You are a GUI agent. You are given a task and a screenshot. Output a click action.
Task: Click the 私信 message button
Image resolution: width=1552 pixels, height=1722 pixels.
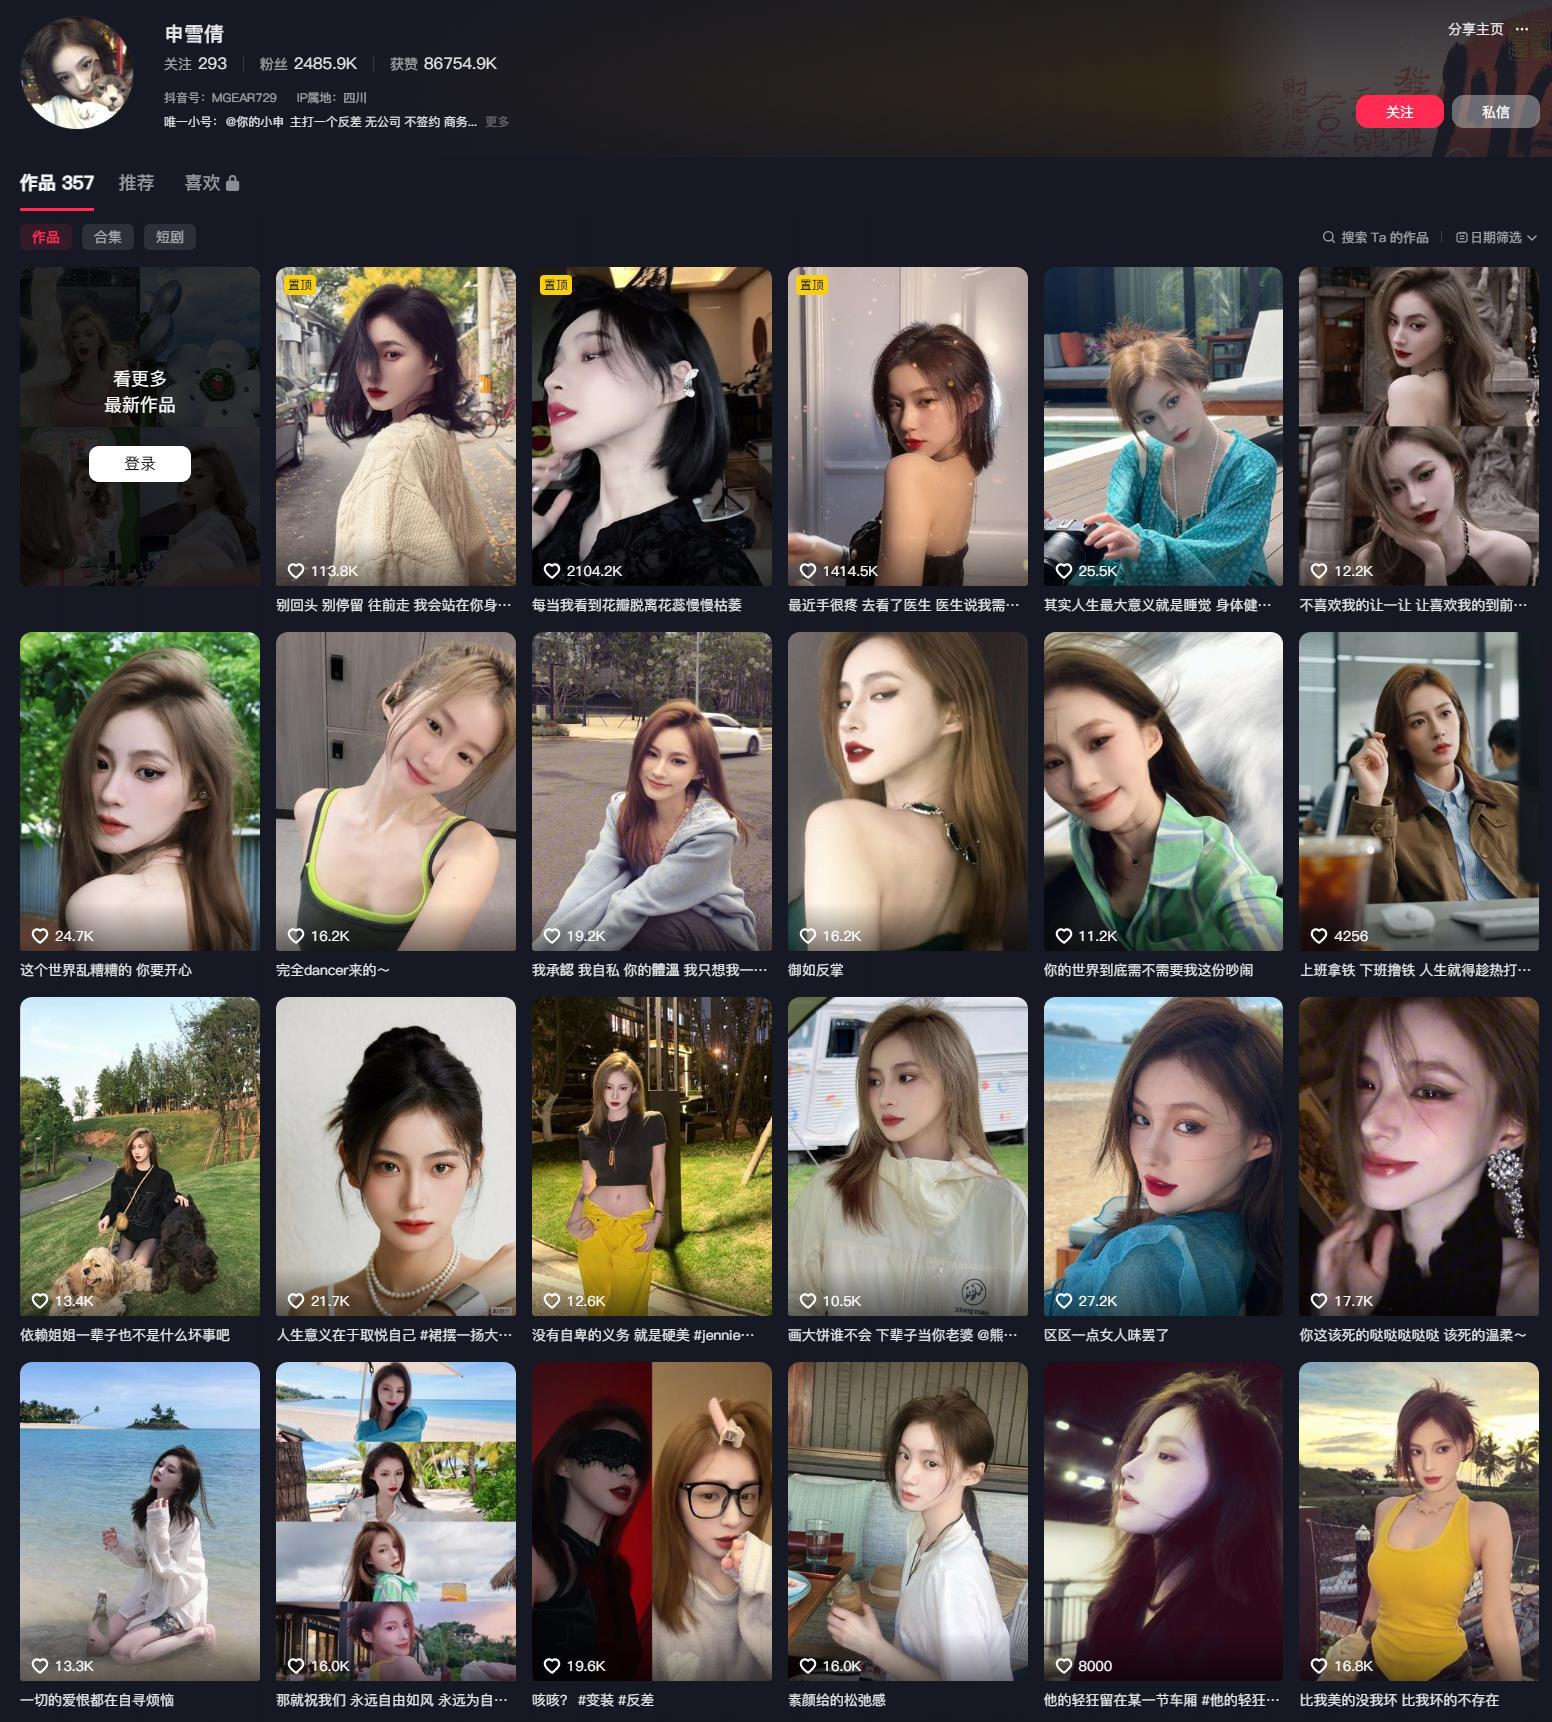coord(1495,112)
